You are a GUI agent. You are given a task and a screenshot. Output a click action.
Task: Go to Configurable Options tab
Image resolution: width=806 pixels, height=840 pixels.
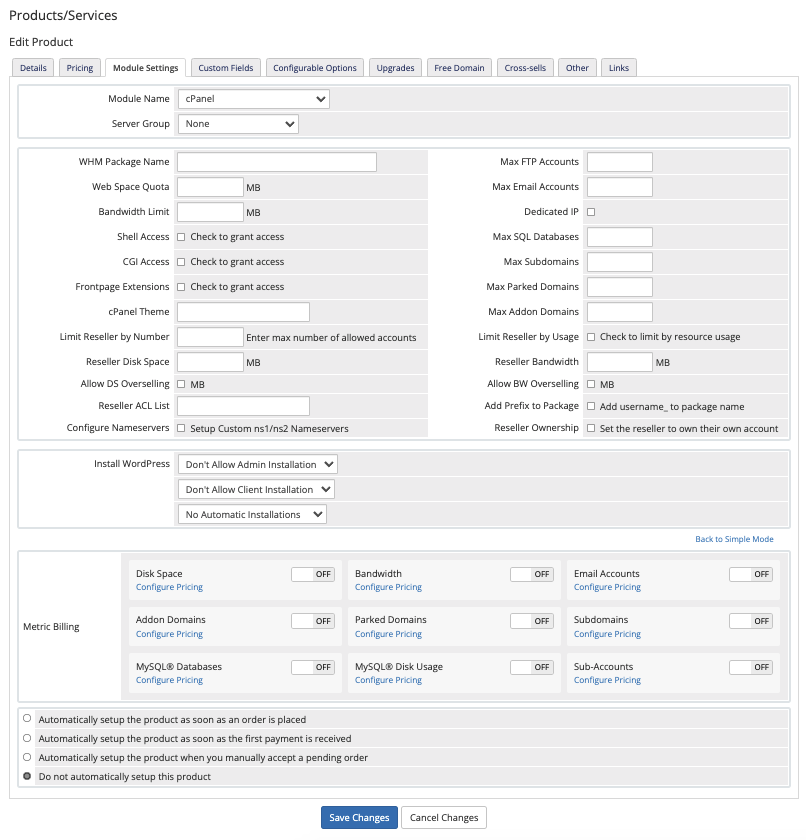(314, 68)
